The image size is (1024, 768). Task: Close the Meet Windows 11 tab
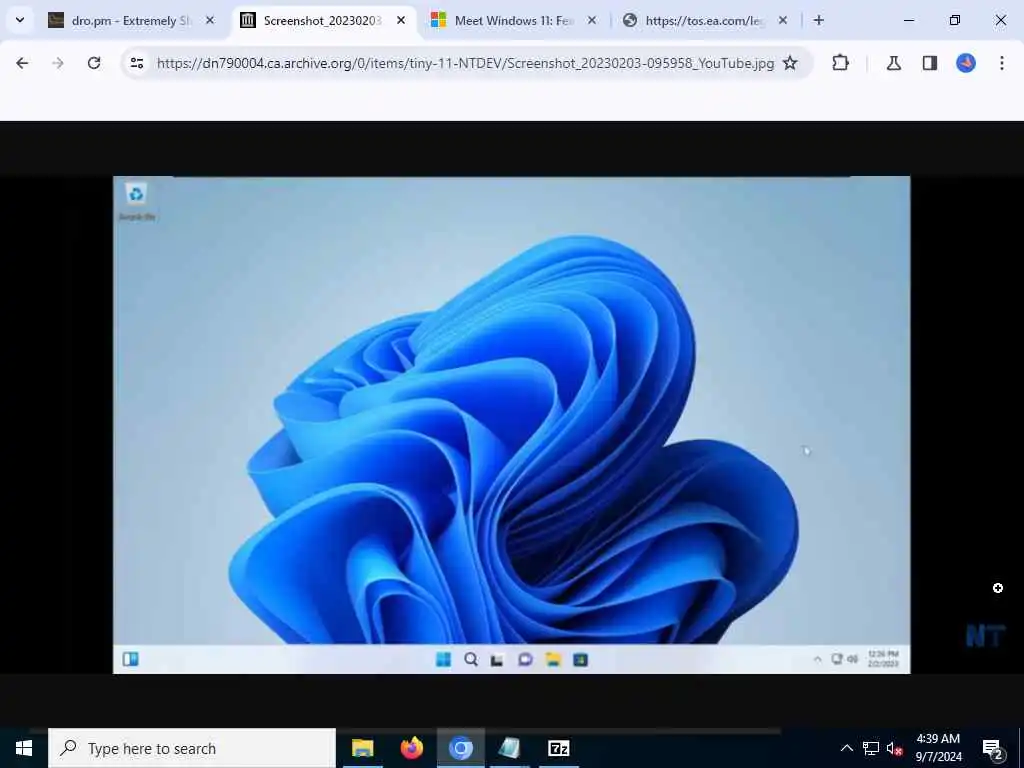[x=592, y=20]
